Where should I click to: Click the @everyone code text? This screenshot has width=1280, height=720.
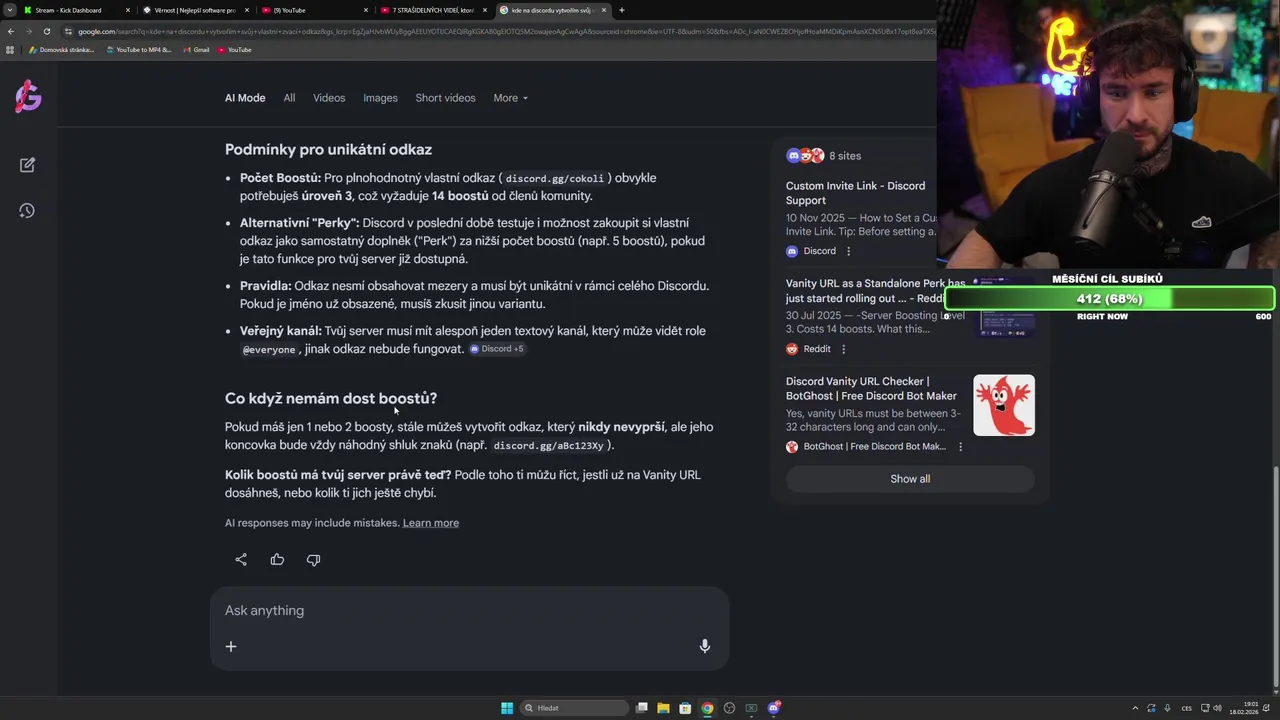[x=269, y=350]
